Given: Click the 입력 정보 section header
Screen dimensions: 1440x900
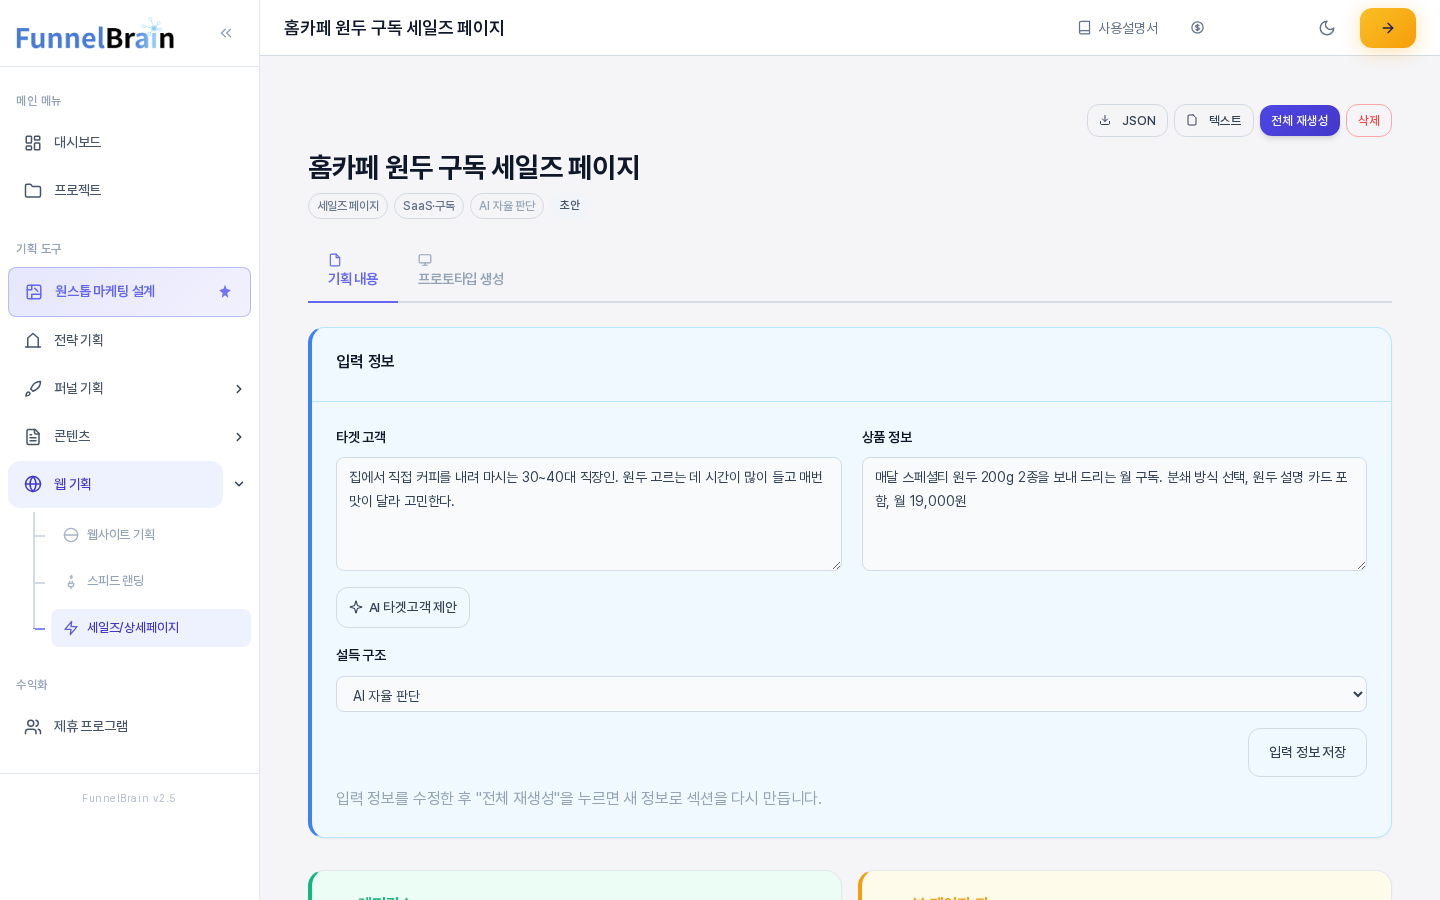Looking at the screenshot, I should tap(365, 361).
